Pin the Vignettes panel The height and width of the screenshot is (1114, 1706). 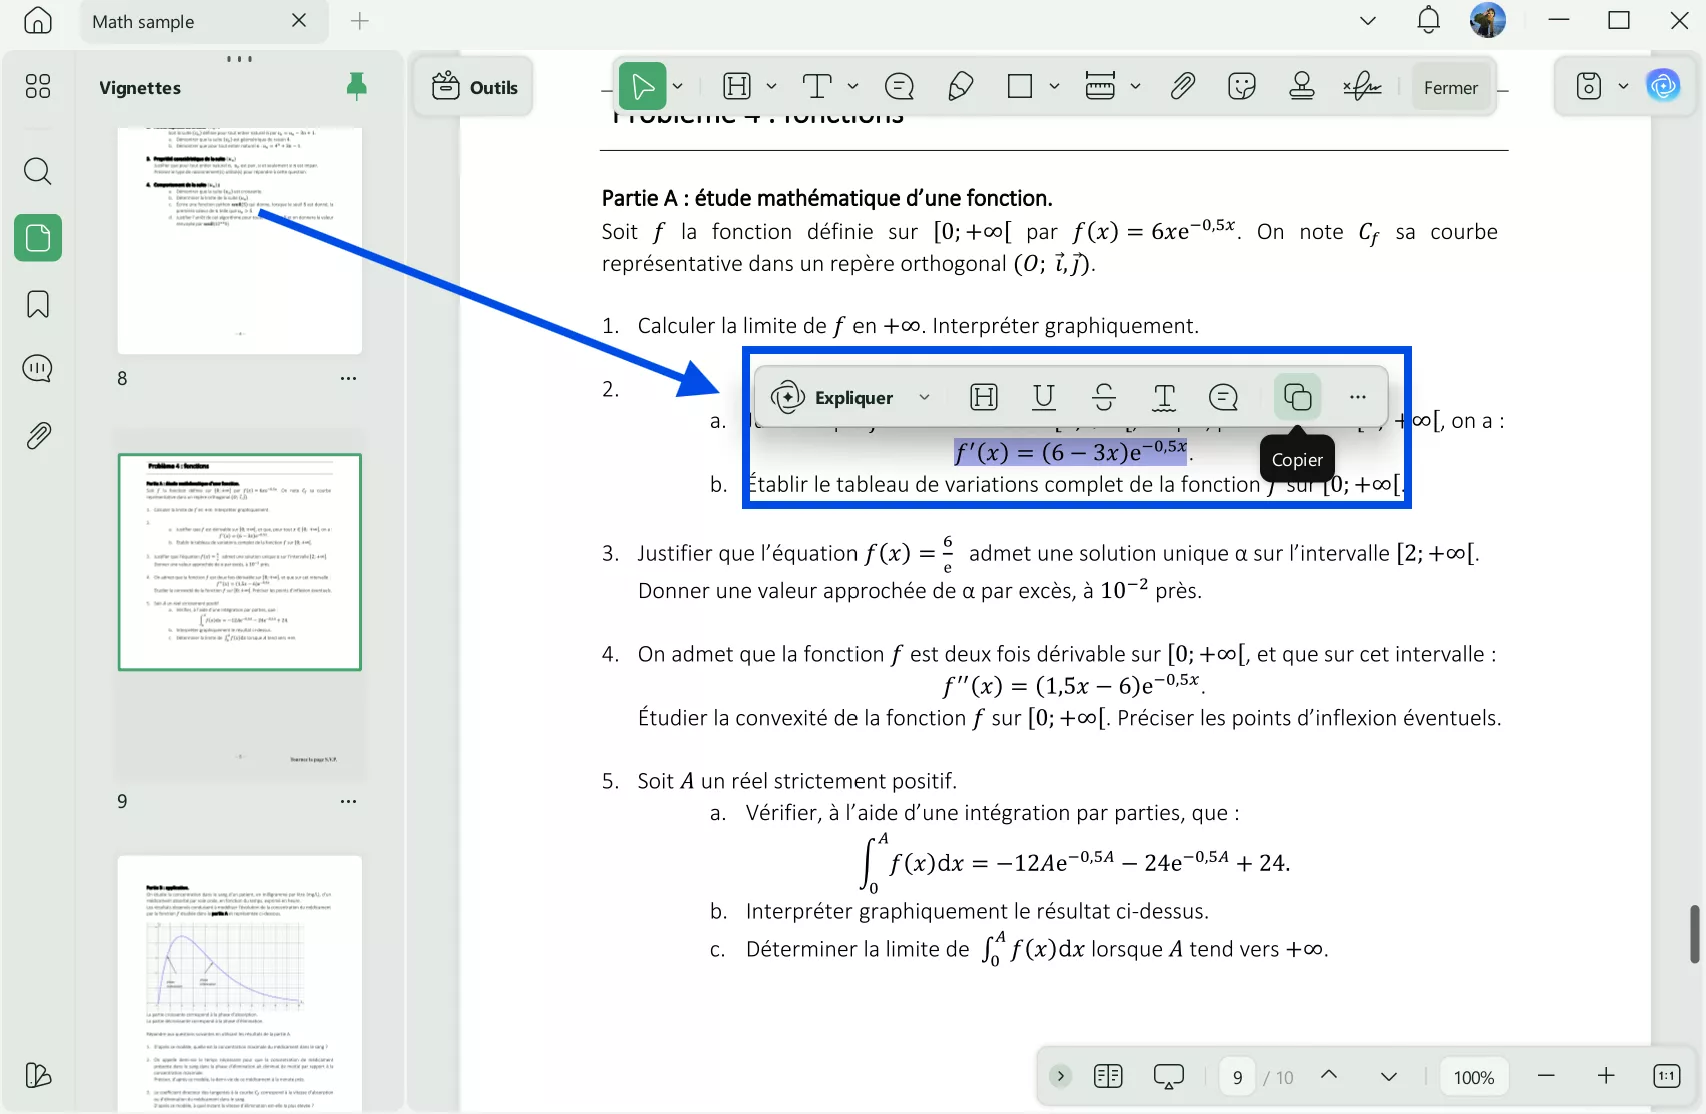pos(356,87)
